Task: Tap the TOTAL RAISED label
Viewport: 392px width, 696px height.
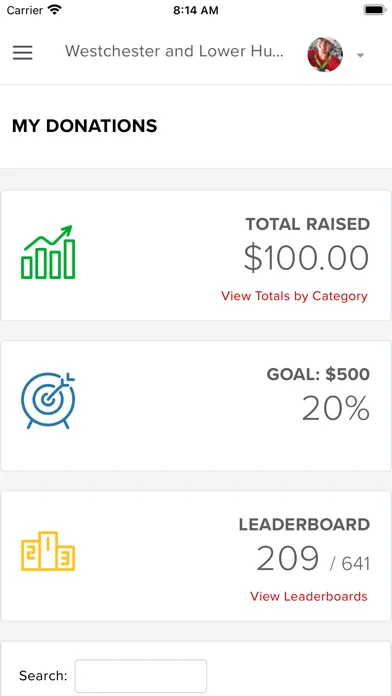Action: click(x=308, y=225)
